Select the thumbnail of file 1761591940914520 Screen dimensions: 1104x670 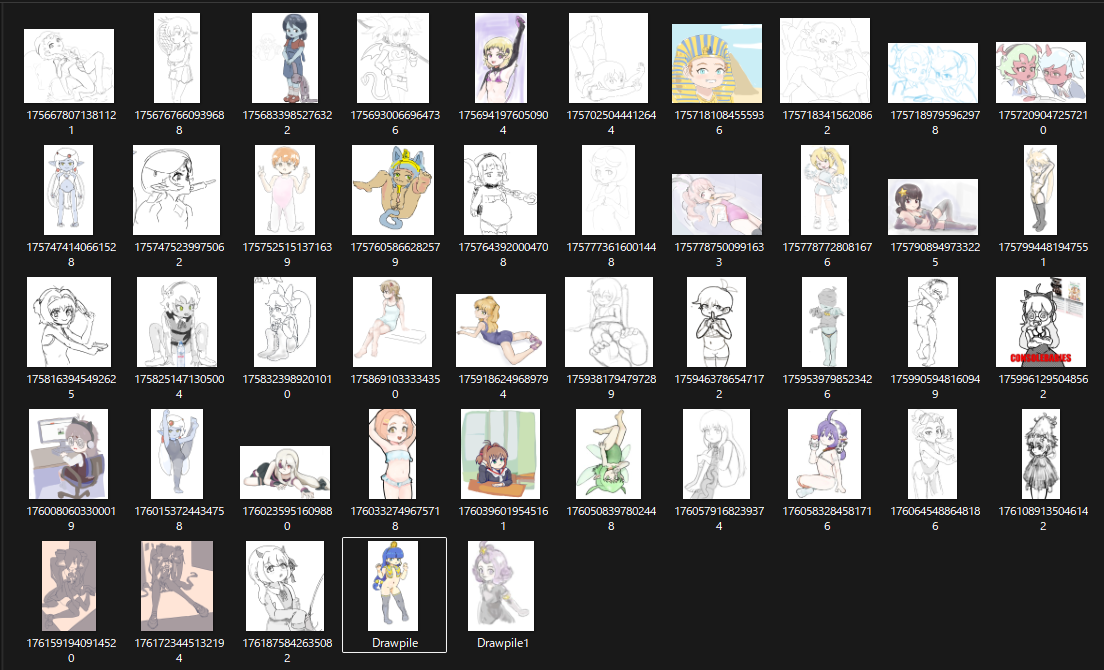tap(69, 586)
